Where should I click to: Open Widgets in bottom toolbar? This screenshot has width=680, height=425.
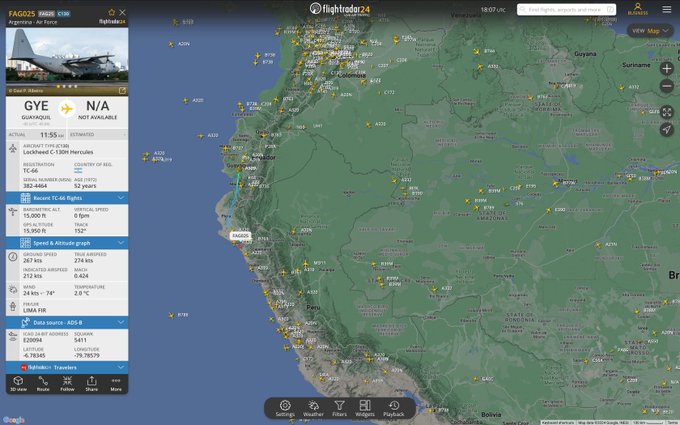(365, 409)
